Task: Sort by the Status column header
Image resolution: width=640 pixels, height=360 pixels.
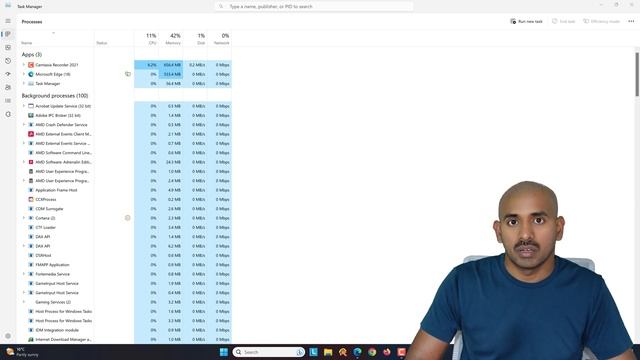Action: tap(114, 39)
